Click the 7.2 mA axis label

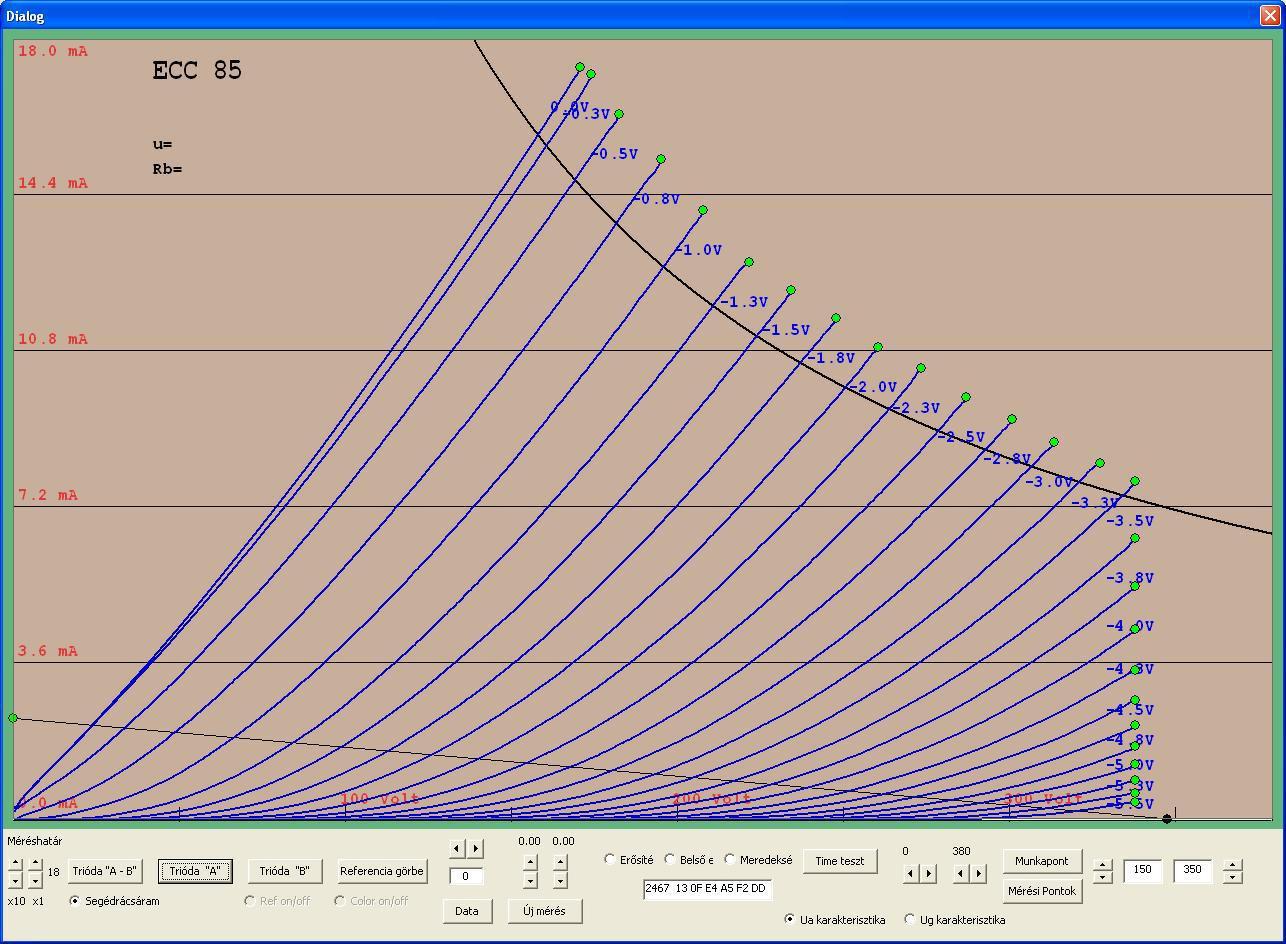tap(48, 495)
